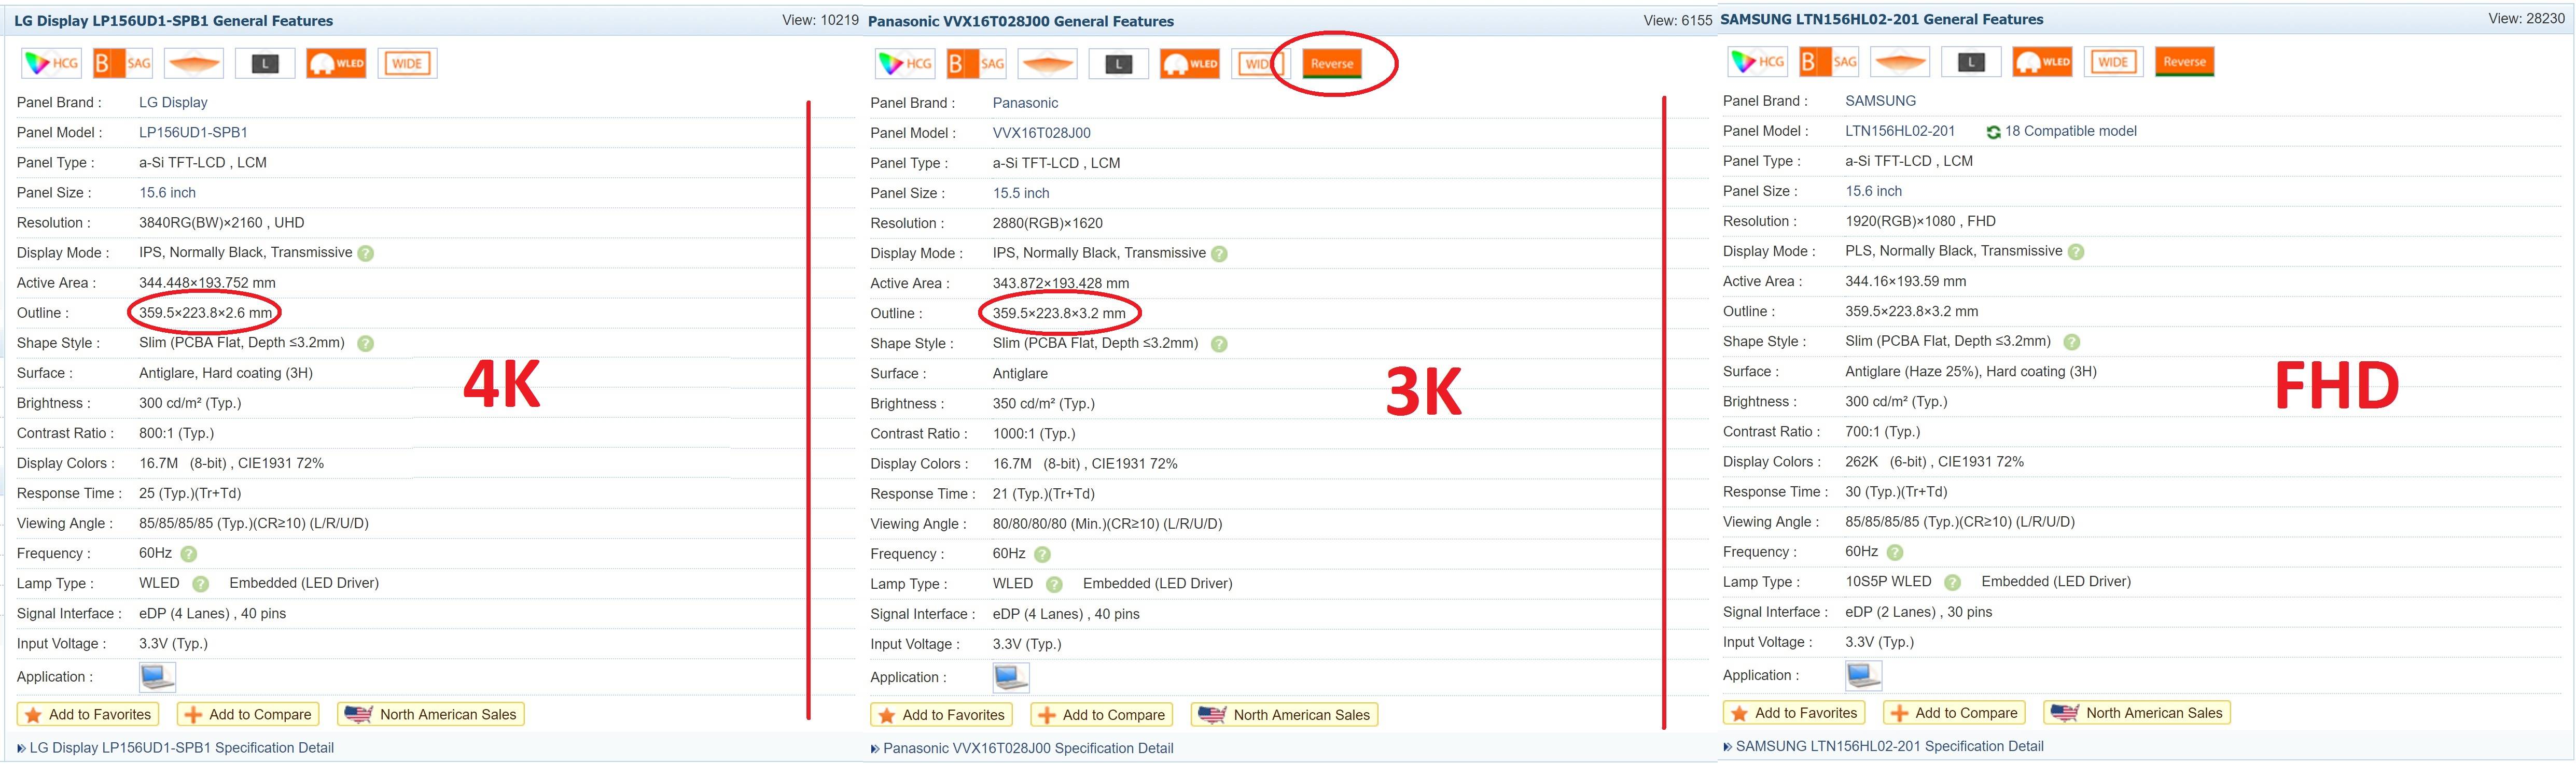Open the VVX16T028J00 model link
Viewport: 2576px width, 764px height.
pos(1042,134)
